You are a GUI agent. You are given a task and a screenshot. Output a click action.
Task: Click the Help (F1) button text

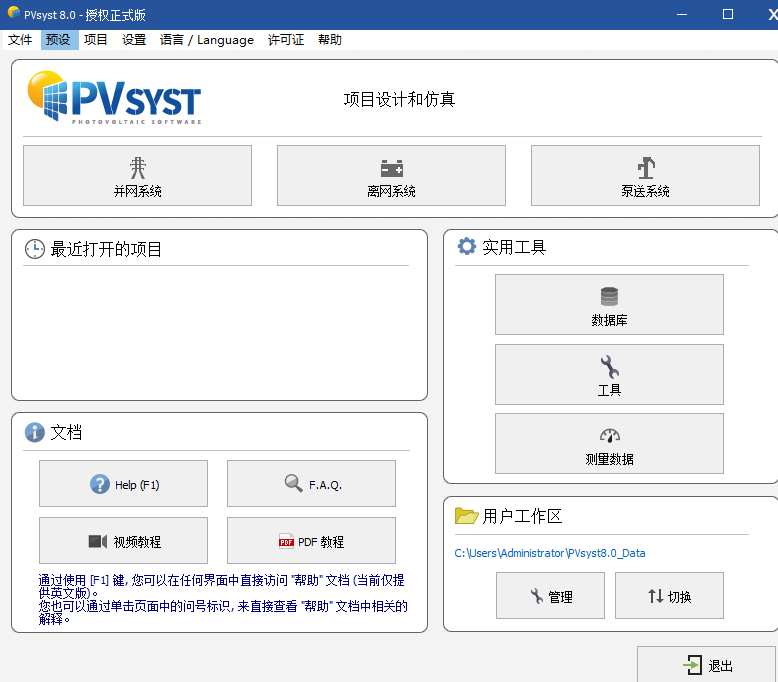137,485
